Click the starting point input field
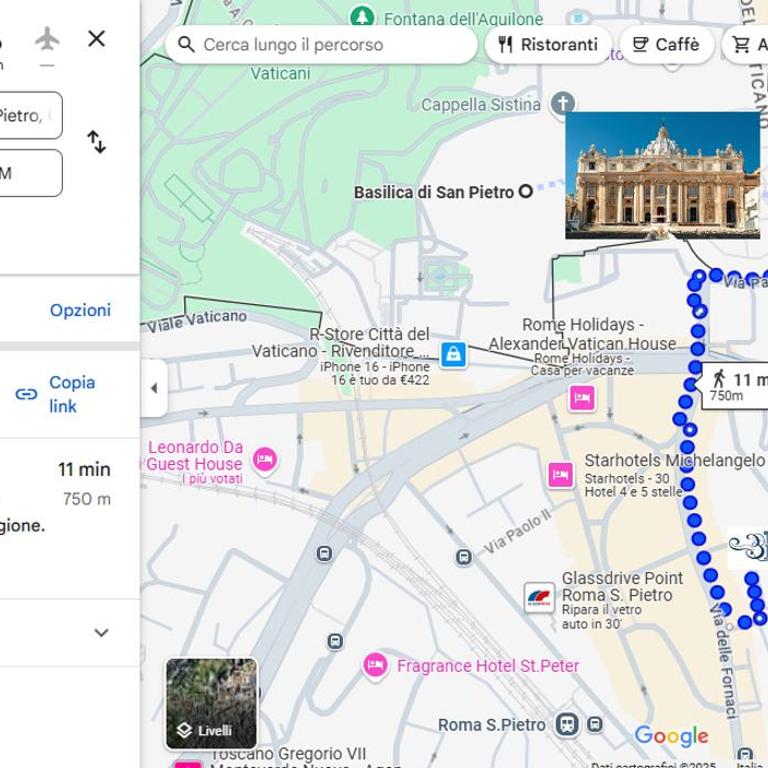Image resolution: width=768 pixels, height=768 pixels. click(x=30, y=116)
